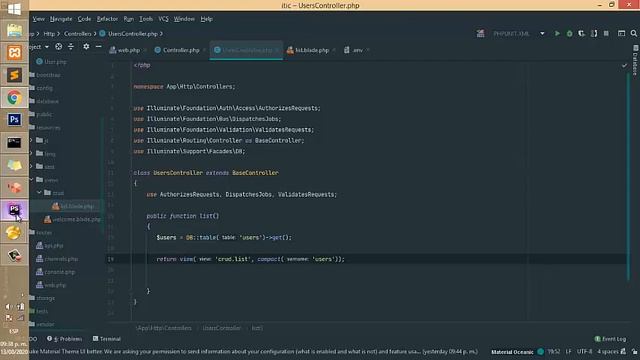Select console.php in project tree
This screenshot has height=360, width=640.
coord(56,271)
